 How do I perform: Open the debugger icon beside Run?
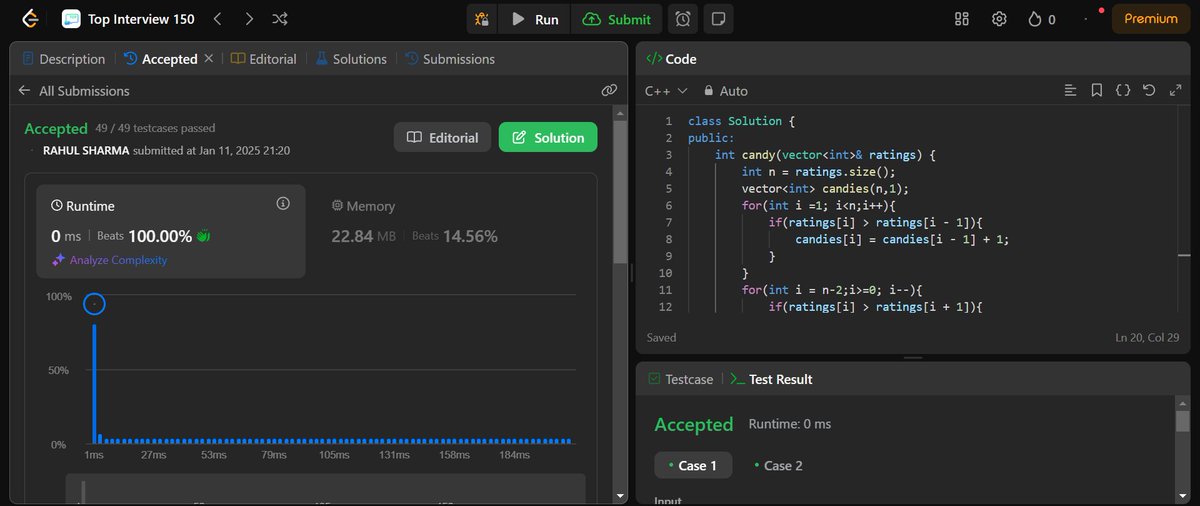483,19
